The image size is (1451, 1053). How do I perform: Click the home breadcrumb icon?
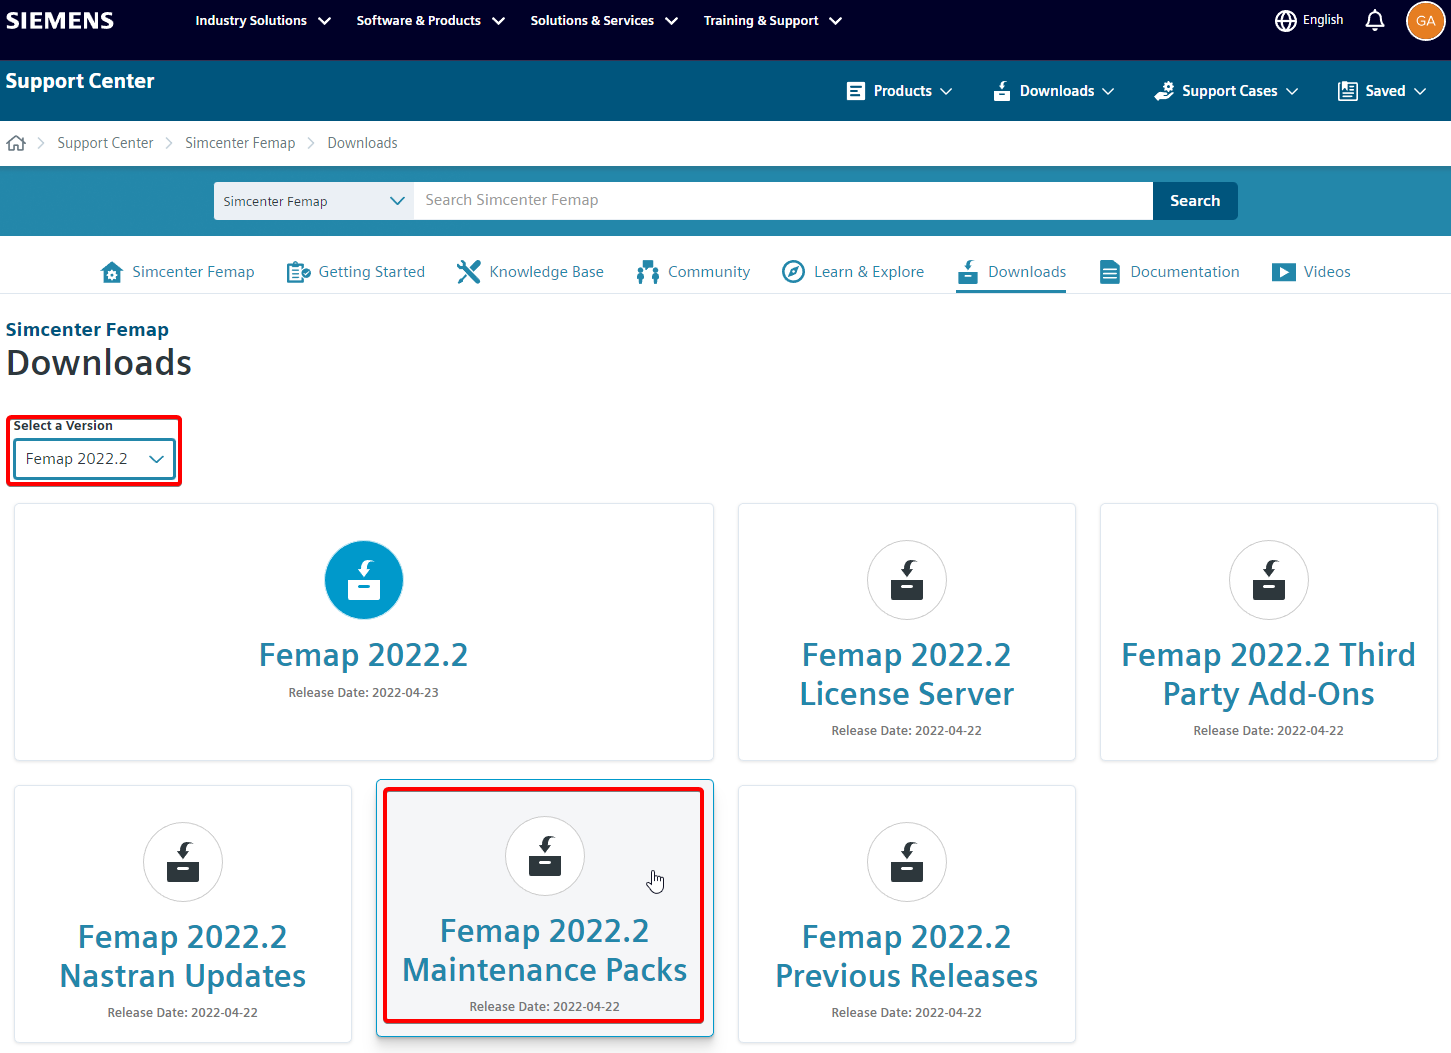[x=16, y=143]
